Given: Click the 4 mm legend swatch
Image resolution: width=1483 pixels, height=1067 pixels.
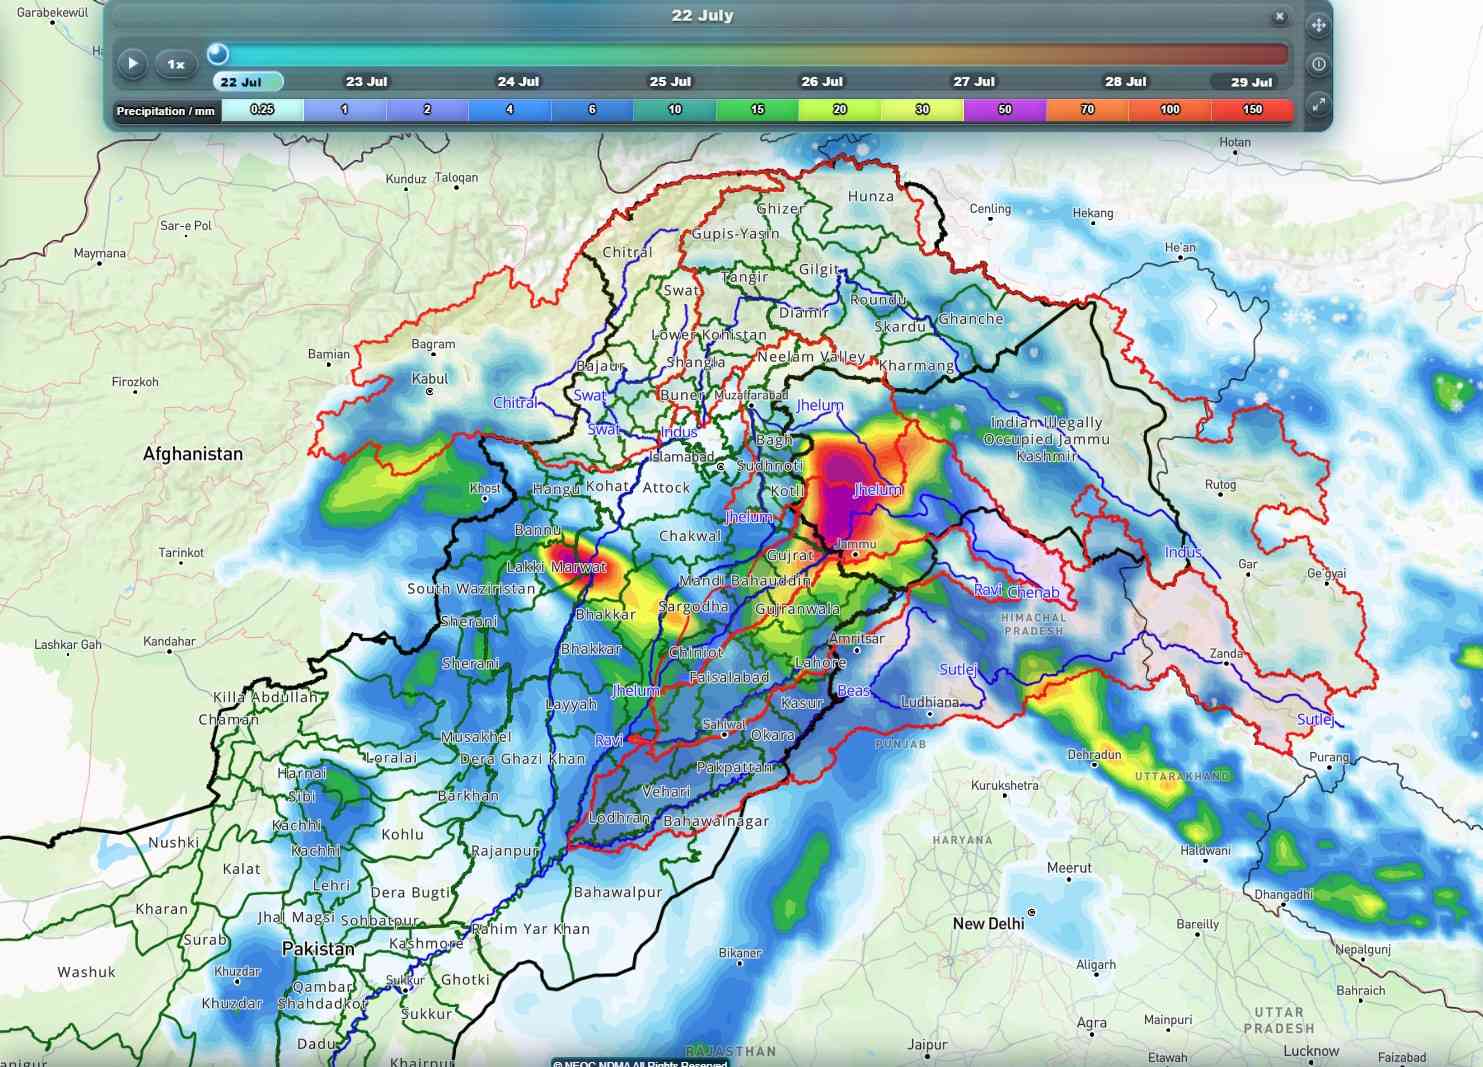Looking at the screenshot, I should (510, 110).
